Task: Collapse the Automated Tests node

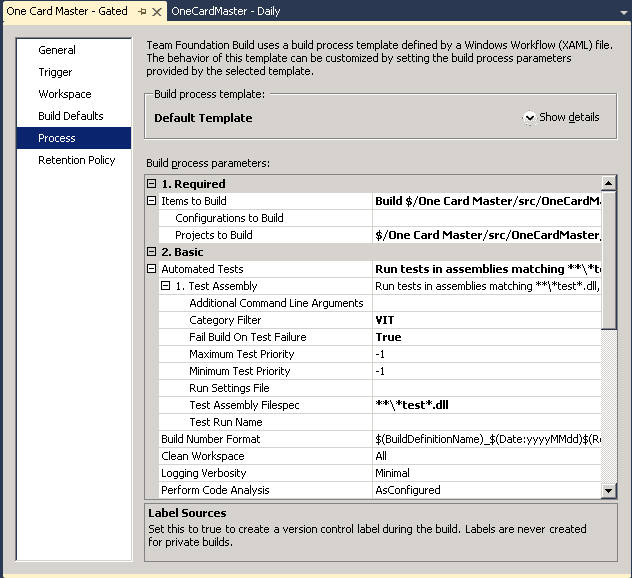Action: (x=152, y=269)
